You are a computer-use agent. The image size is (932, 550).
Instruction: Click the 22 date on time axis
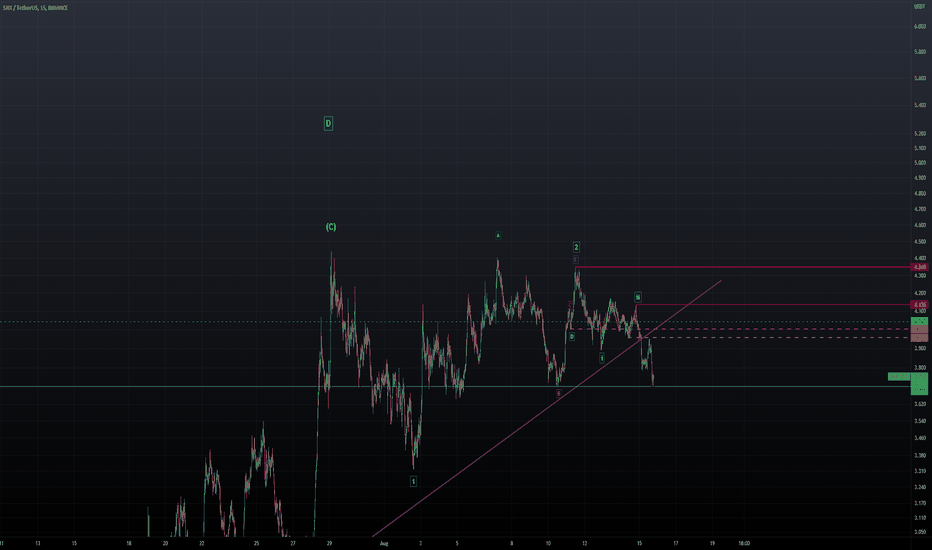pos(201,543)
